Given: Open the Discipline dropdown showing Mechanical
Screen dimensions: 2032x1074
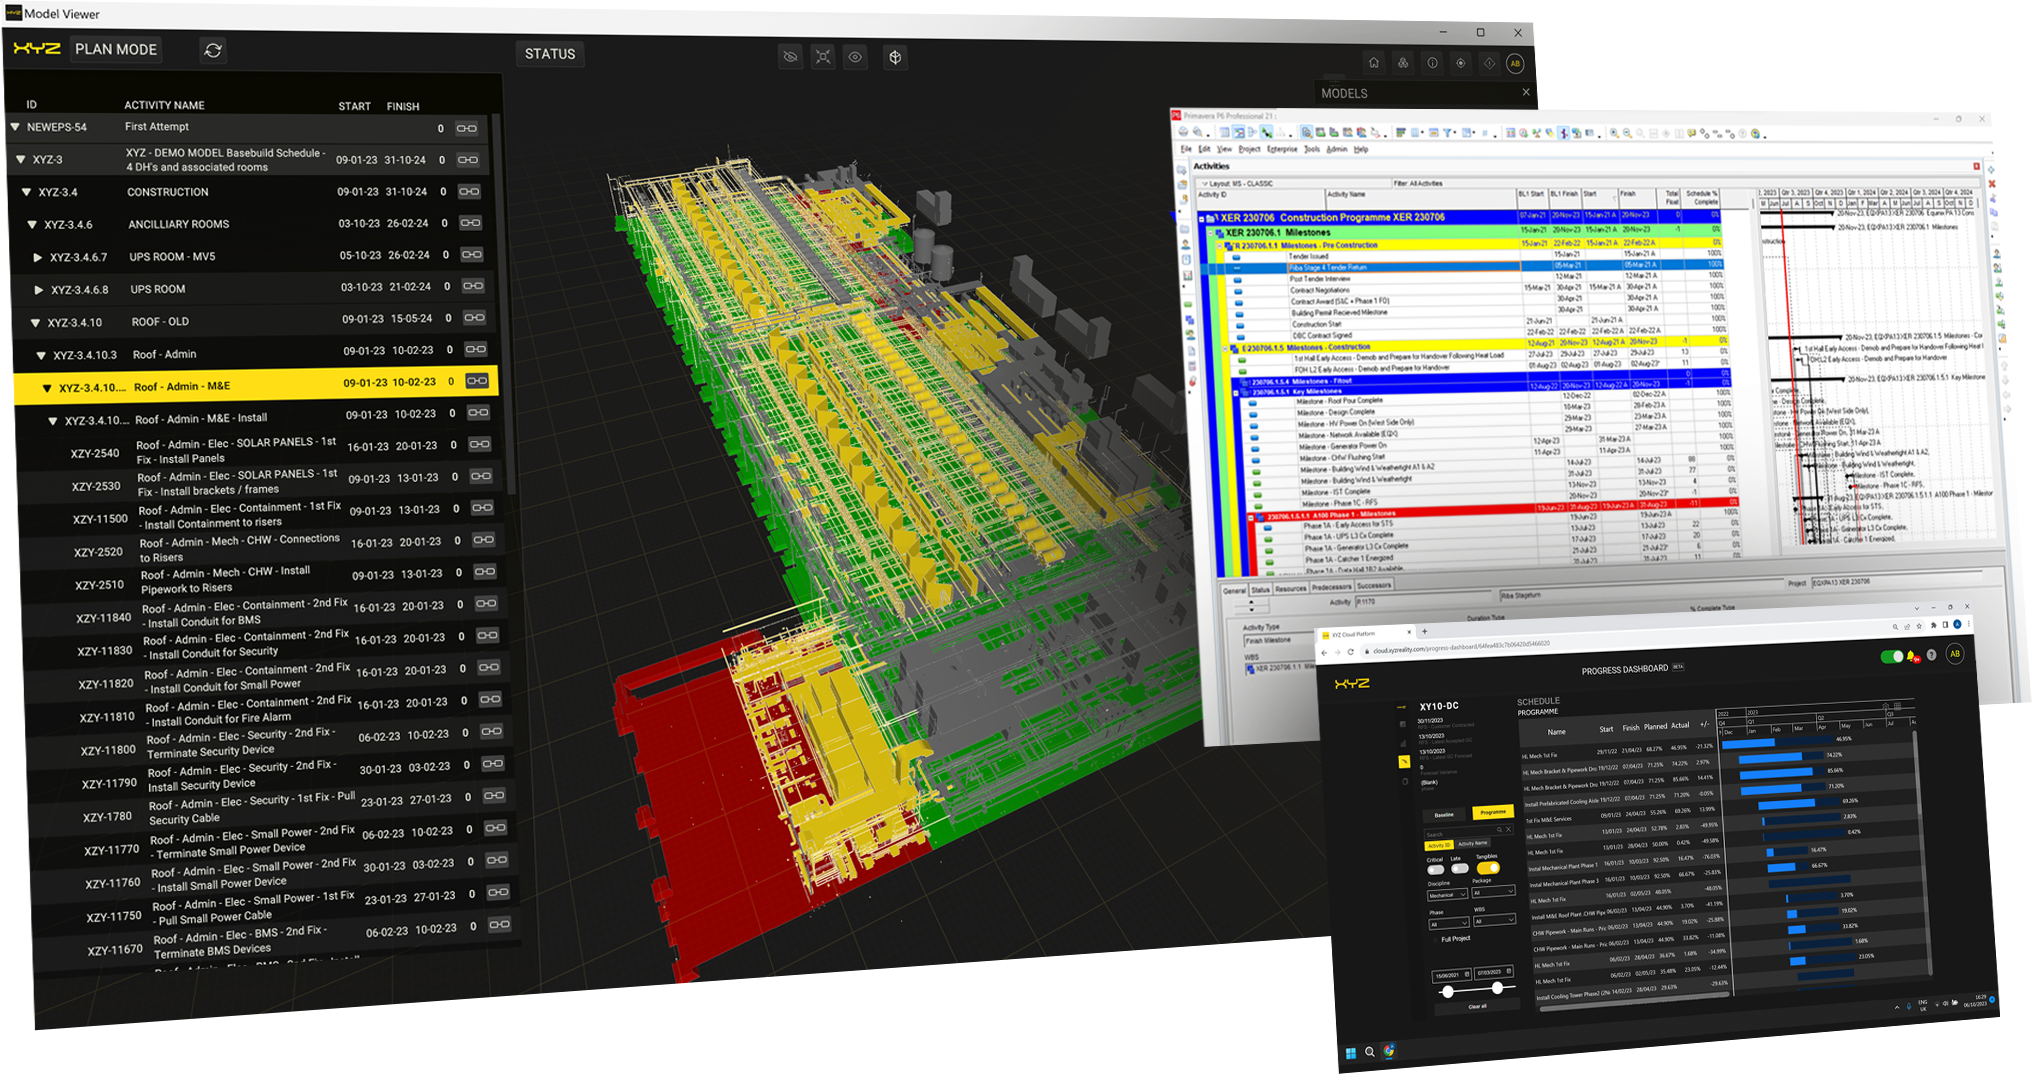Looking at the screenshot, I should (1447, 894).
